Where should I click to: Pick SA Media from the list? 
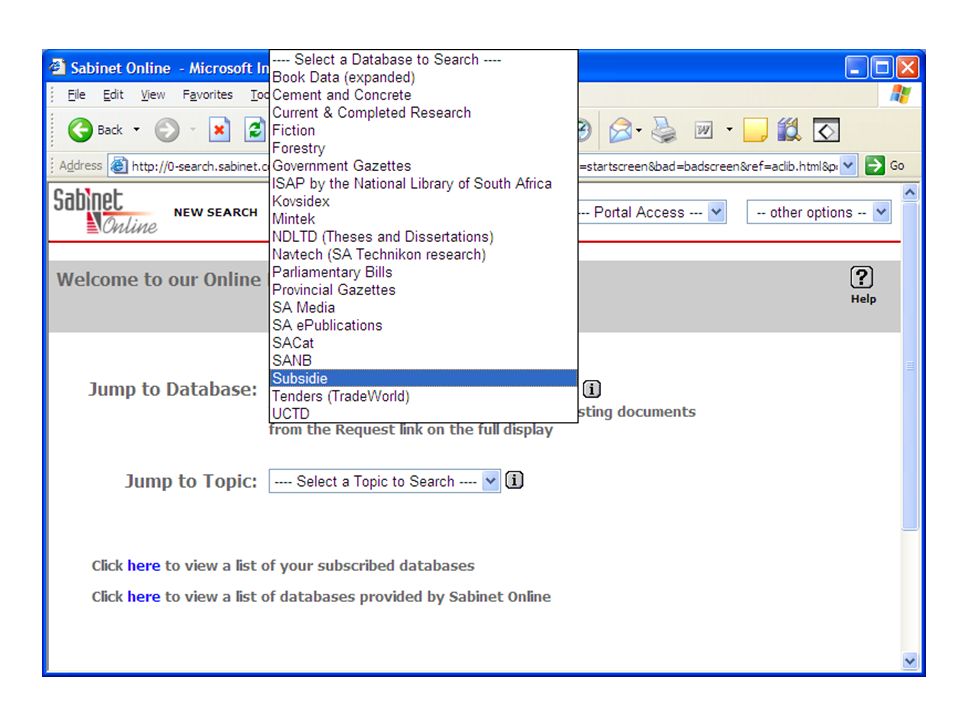coord(423,308)
